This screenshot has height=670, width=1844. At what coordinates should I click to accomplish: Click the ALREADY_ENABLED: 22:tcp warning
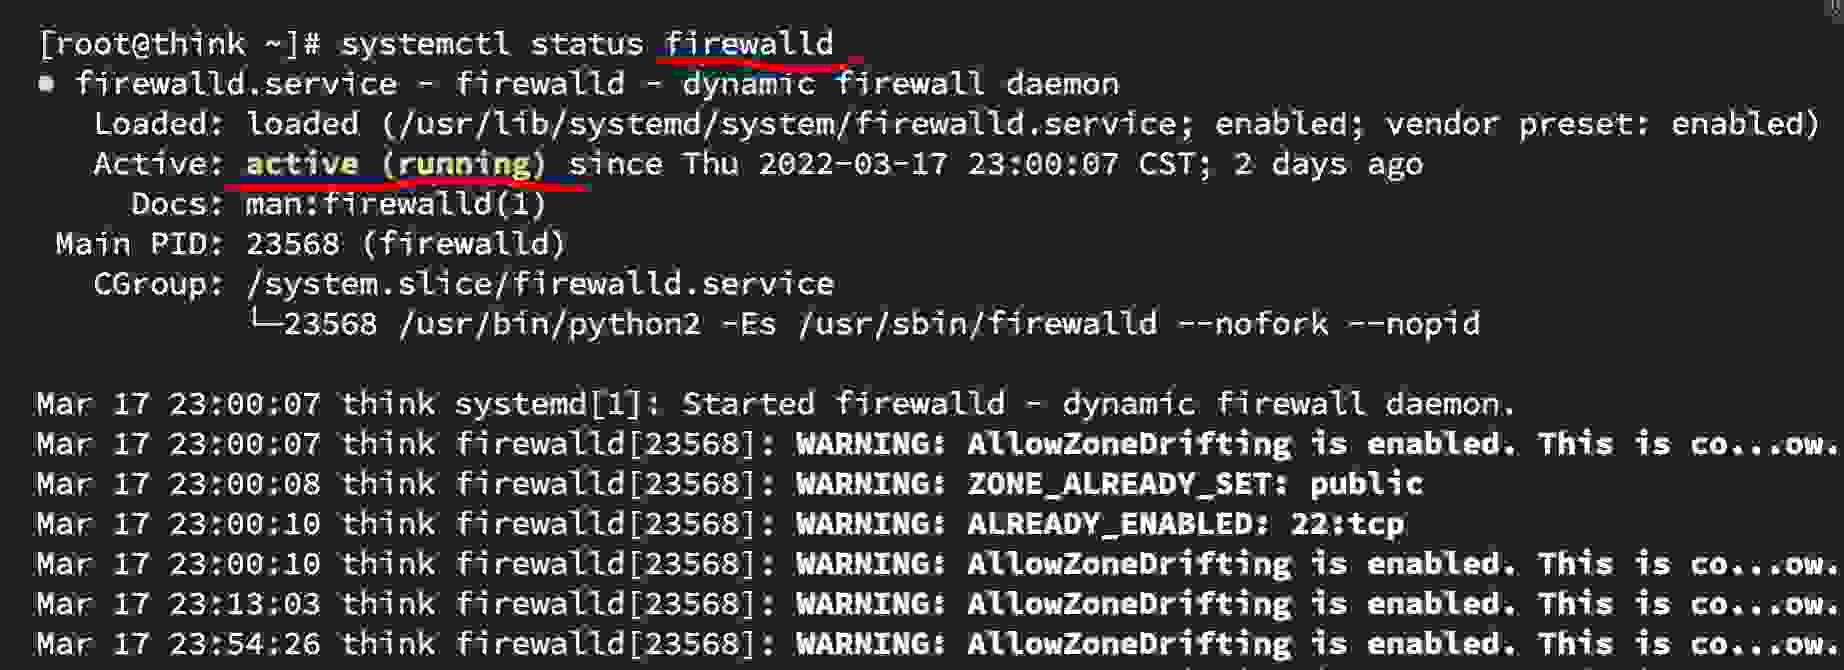point(1185,524)
